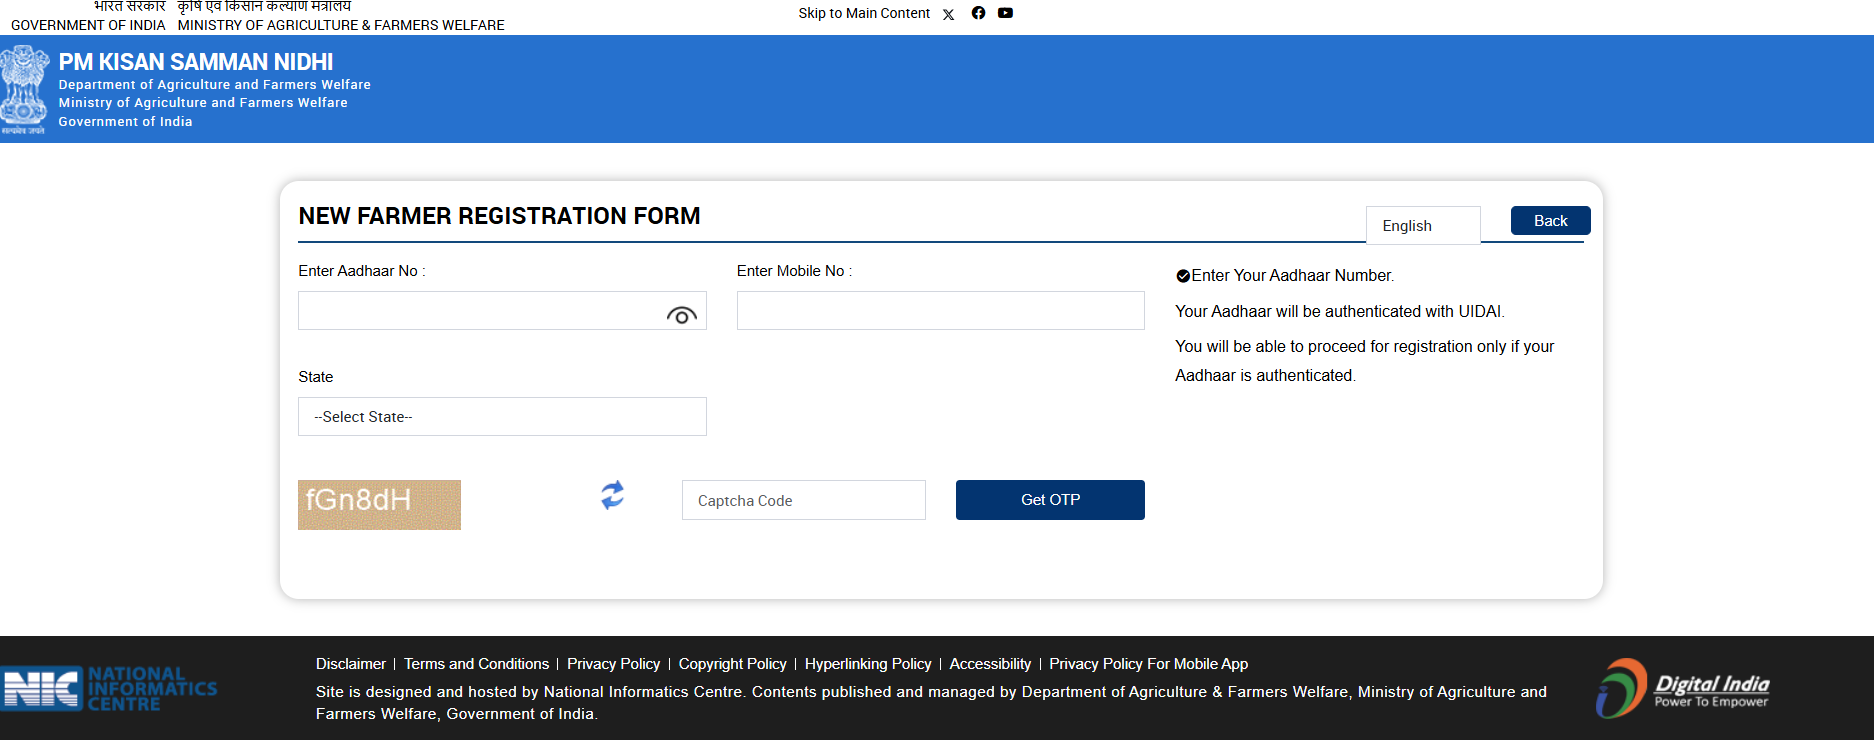Click the Mobile No input field
The width and height of the screenshot is (1874, 740).
[940, 311]
